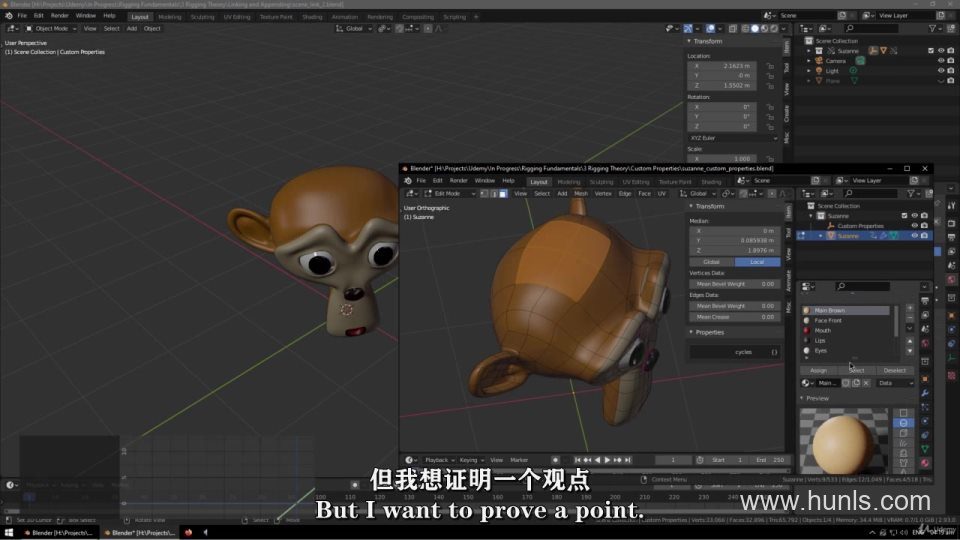Image resolution: width=960 pixels, height=540 pixels.
Task: Hide Light in back window outliner
Action: coord(941,70)
